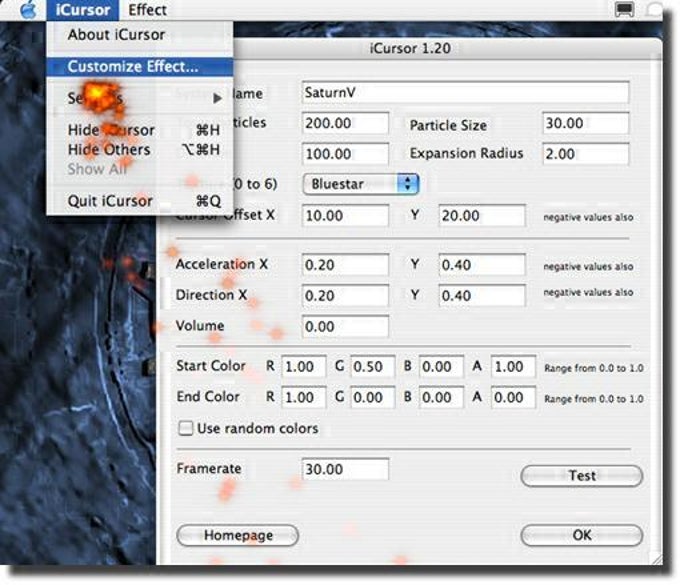Click the iCursor 1.20 window title
Viewport: 680px width, 585px height.
410,48
